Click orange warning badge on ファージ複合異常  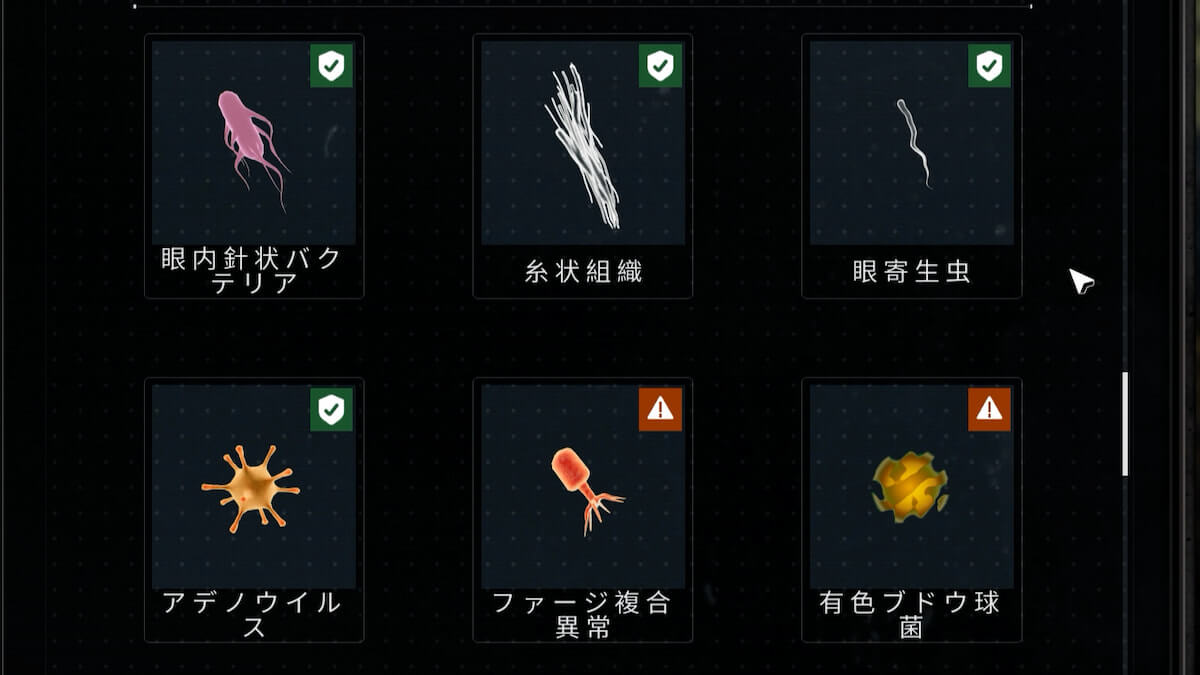tap(660, 409)
